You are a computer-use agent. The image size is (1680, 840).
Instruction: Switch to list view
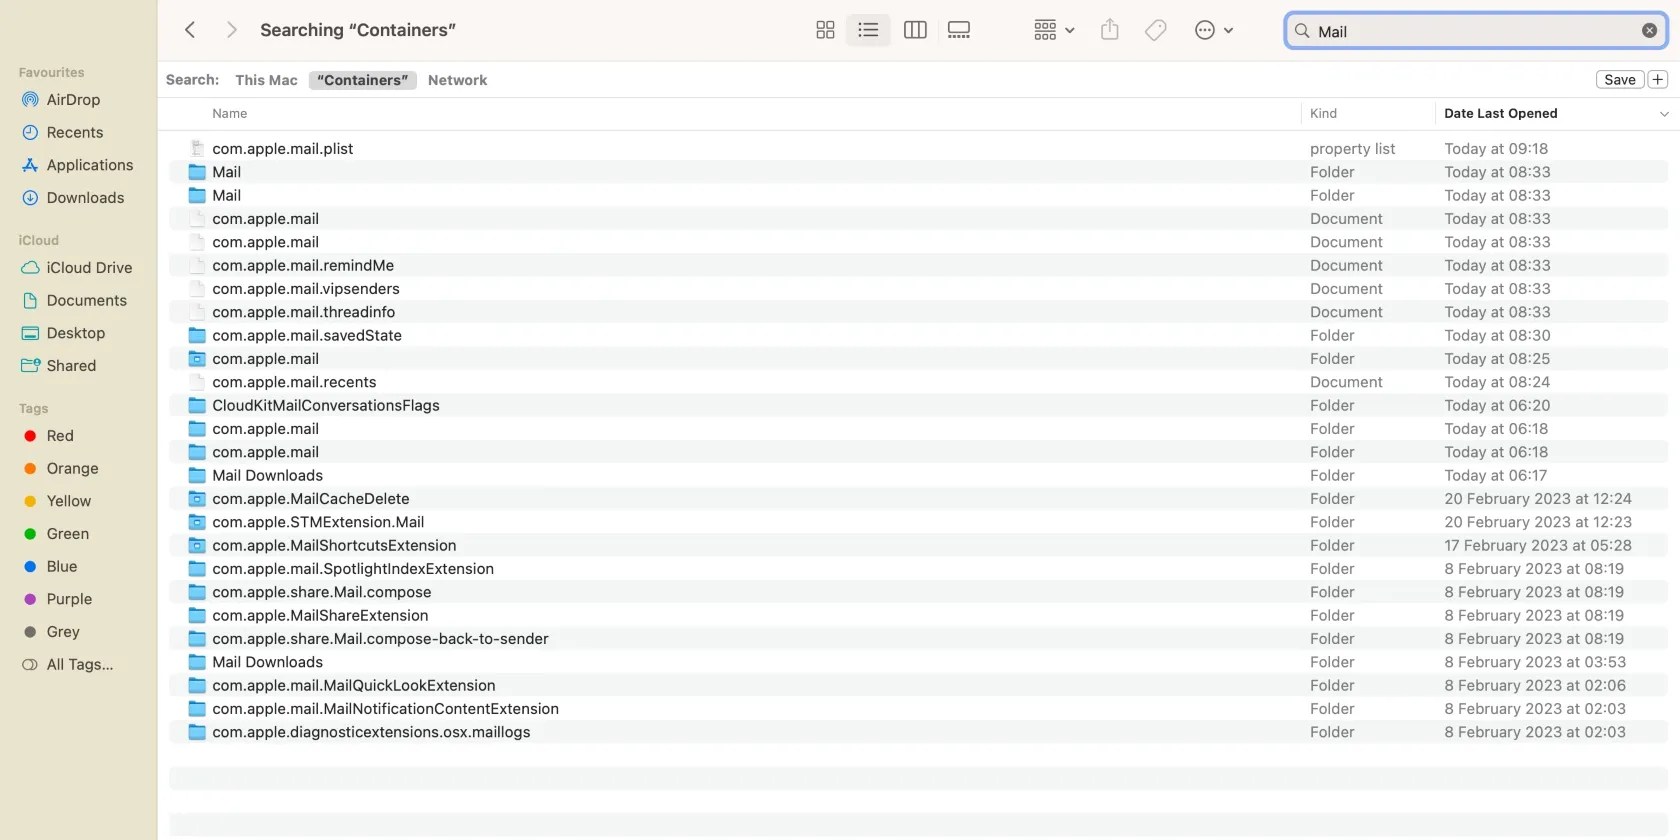point(868,30)
